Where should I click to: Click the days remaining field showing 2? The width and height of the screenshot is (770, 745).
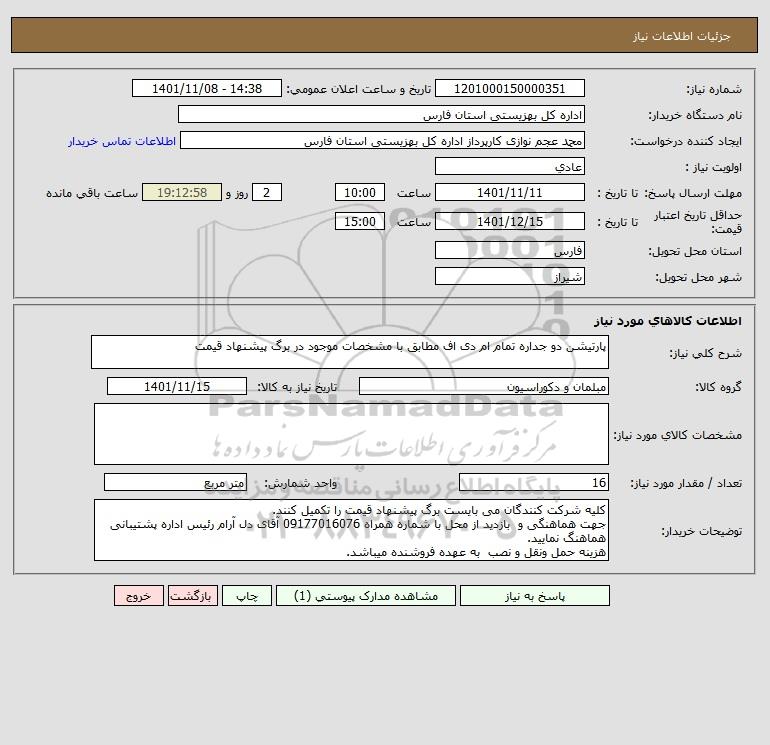(x=267, y=193)
